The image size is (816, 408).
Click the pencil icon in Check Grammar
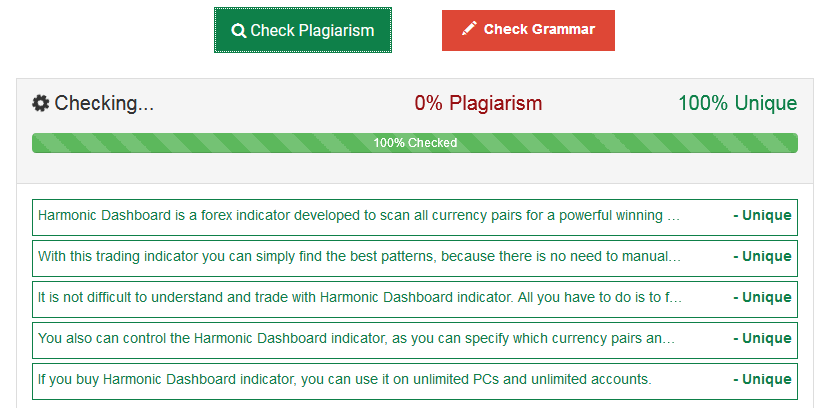click(x=469, y=29)
